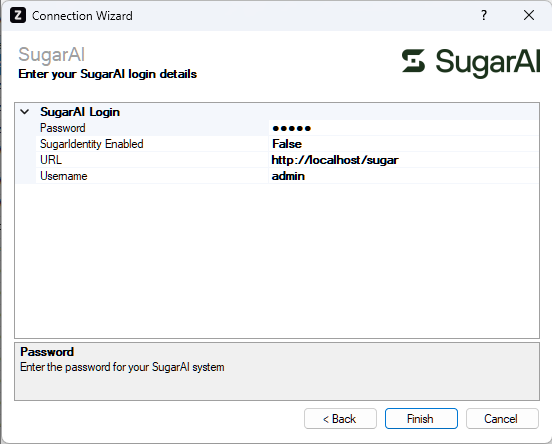Select the URL property label
This screenshot has height=444, width=552.
tap(51, 160)
